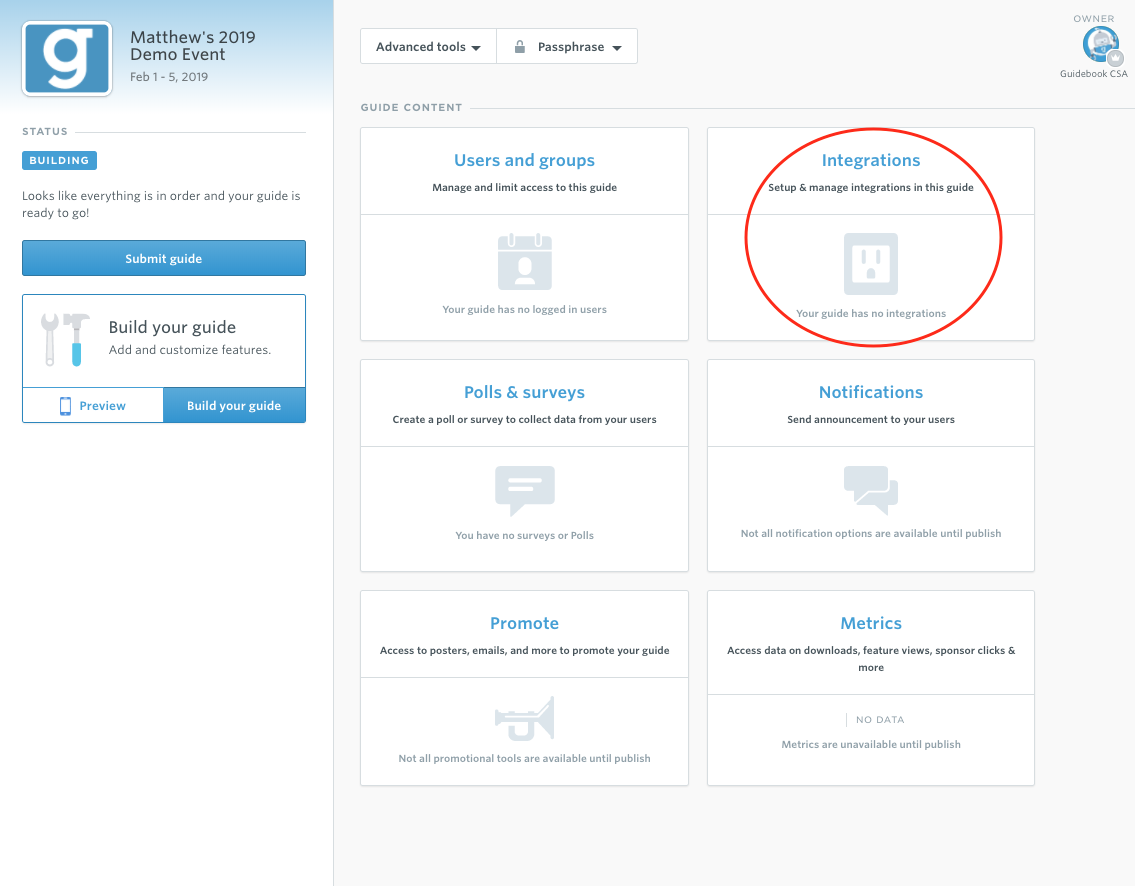Click 'Create a poll or survey' description
Image resolution: width=1135 pixels, height=886 pixels.
coord(525,420)
